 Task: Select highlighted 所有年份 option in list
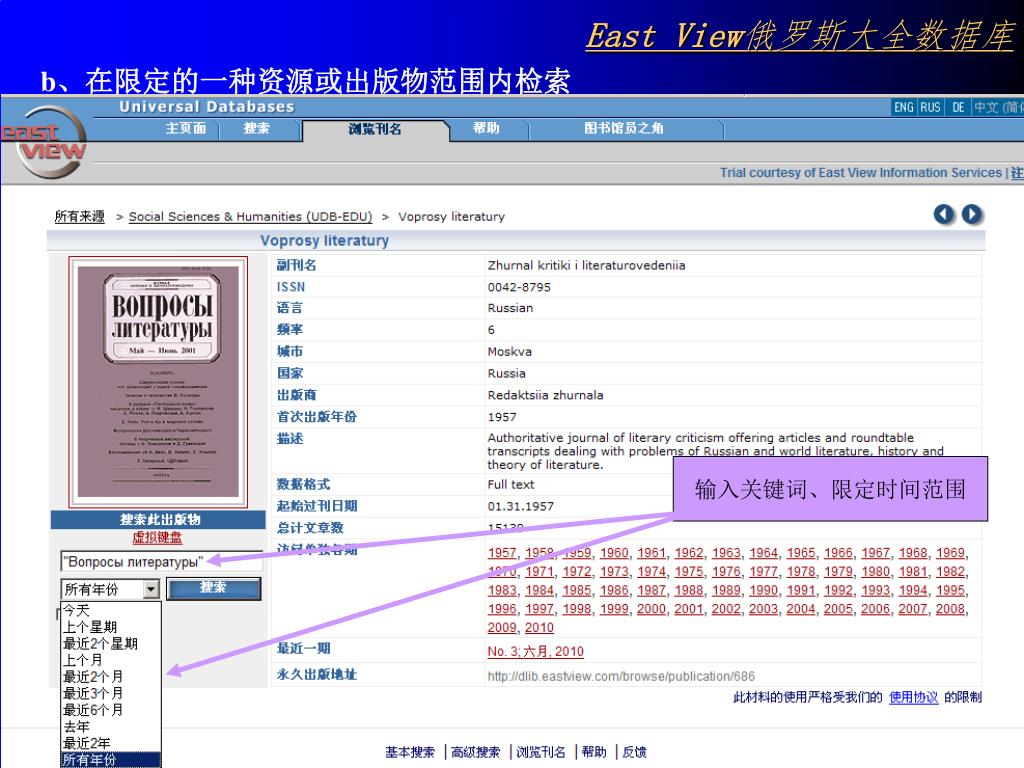pos(111,760)
